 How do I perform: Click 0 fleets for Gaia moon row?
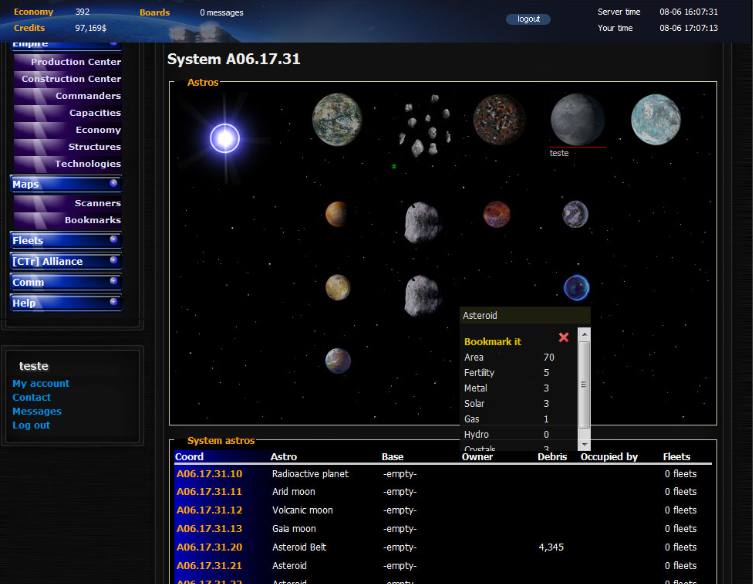click(680, 528)
